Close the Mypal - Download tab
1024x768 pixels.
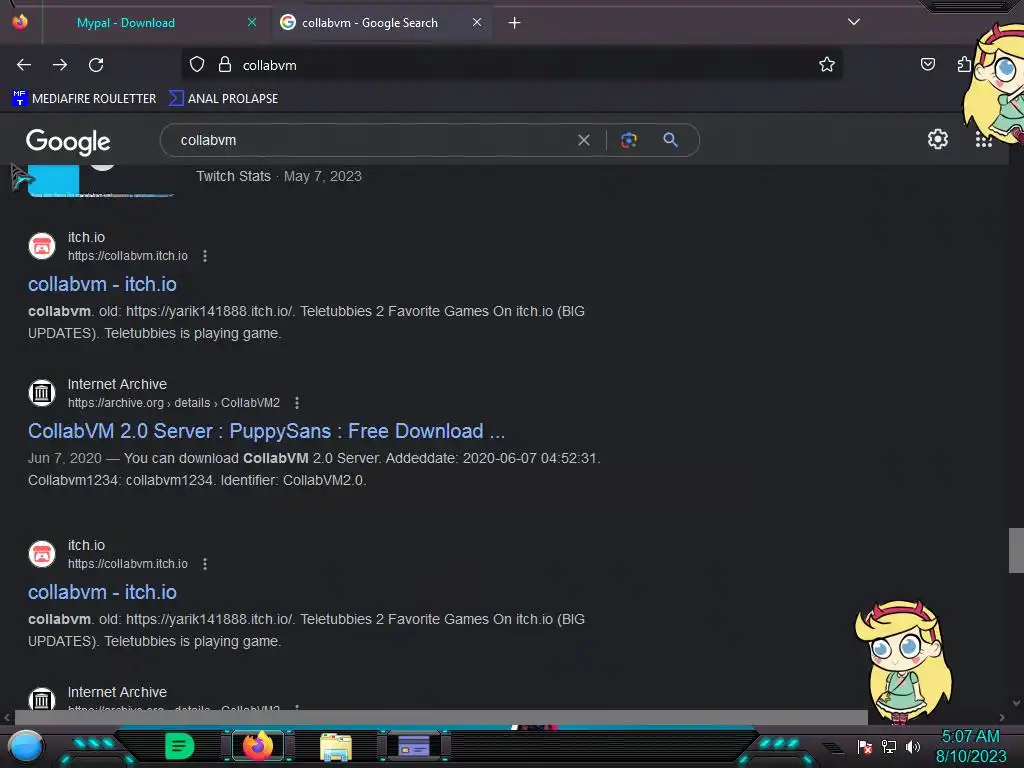coord(251,22)
